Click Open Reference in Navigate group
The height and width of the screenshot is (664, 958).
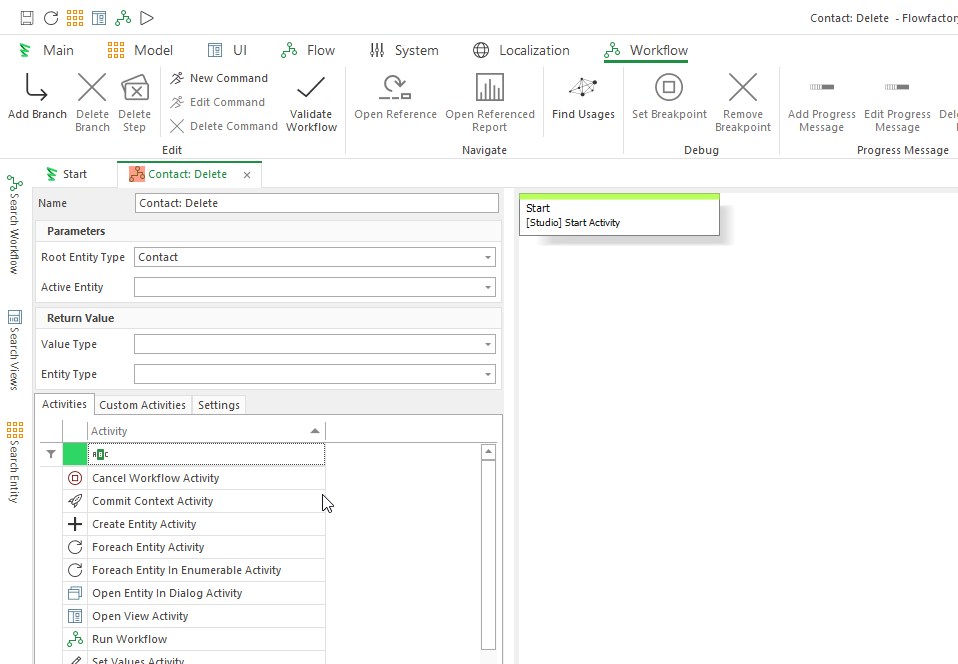click(395, 96)
